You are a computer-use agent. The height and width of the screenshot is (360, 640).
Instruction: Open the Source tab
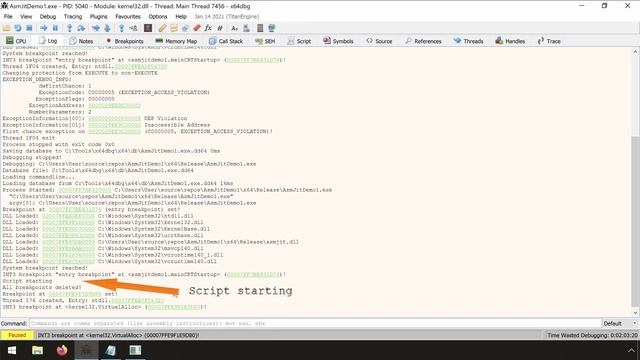click(x=379, y=41)
